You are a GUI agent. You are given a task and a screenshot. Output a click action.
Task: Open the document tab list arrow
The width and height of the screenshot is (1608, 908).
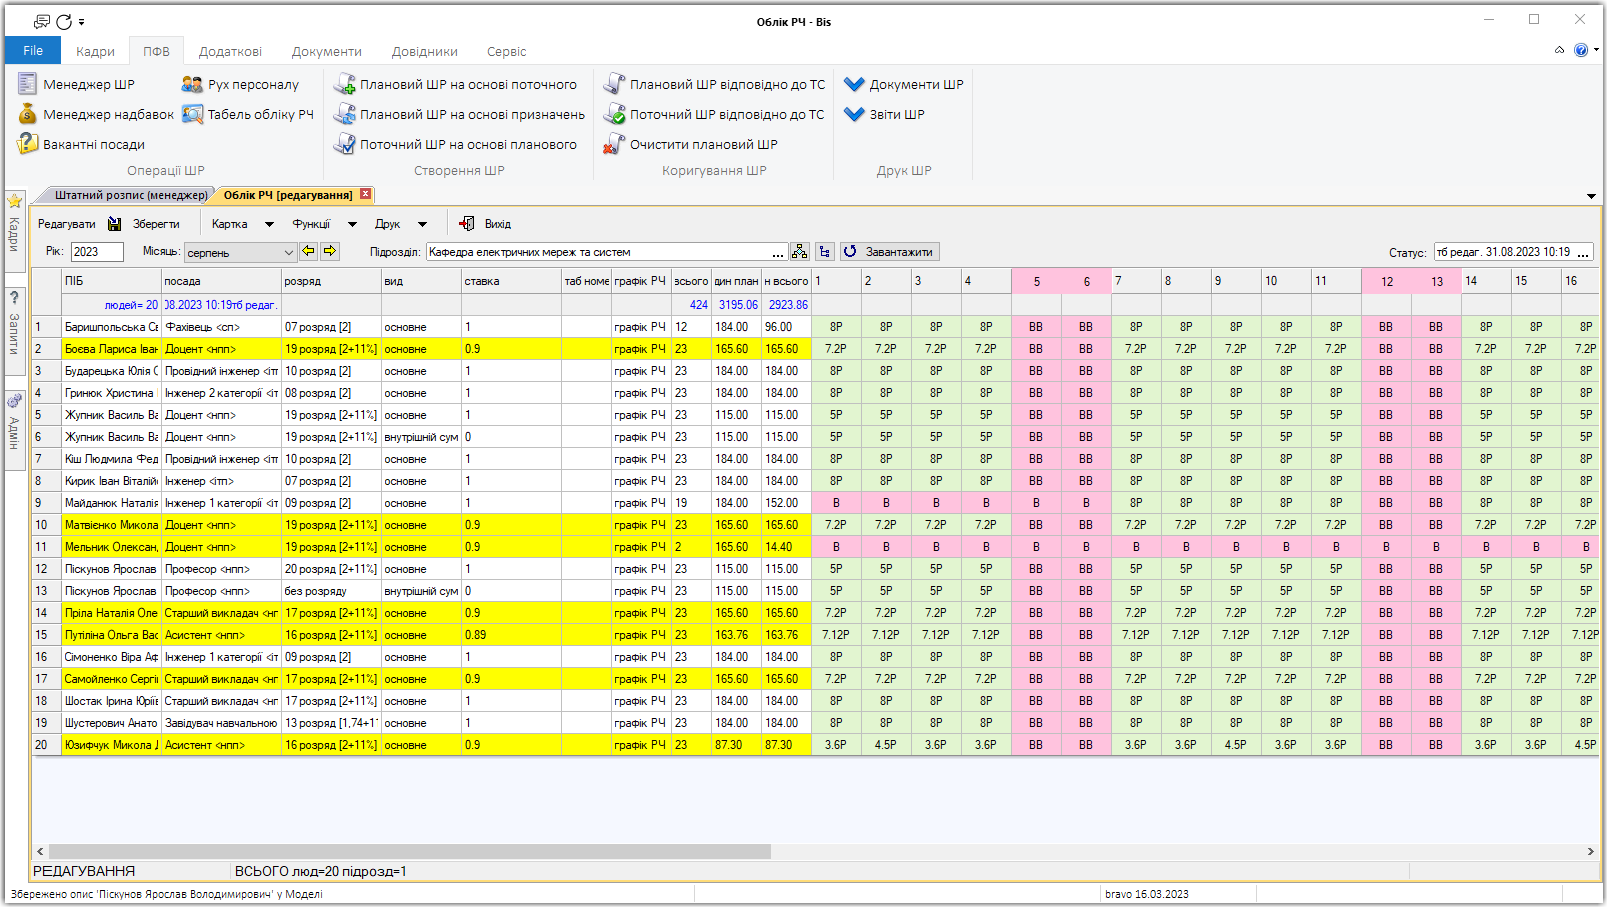[1591, 196]
